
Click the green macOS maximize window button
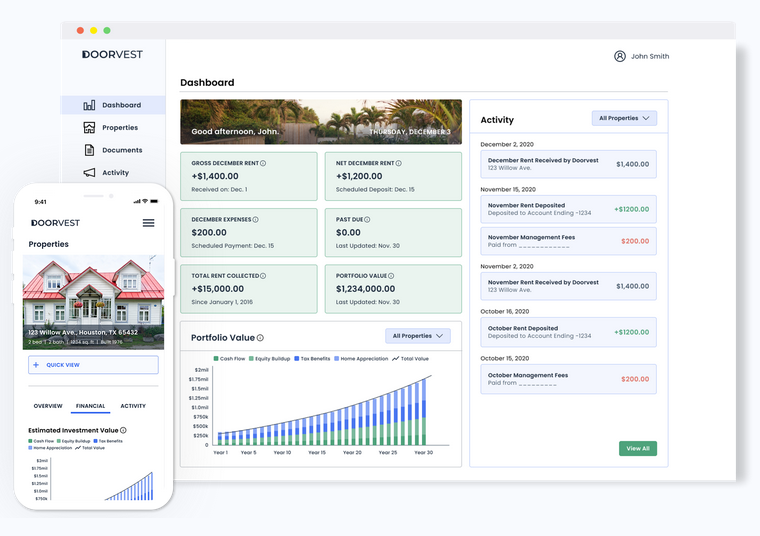pyautogui.click(x=107, y=31)
